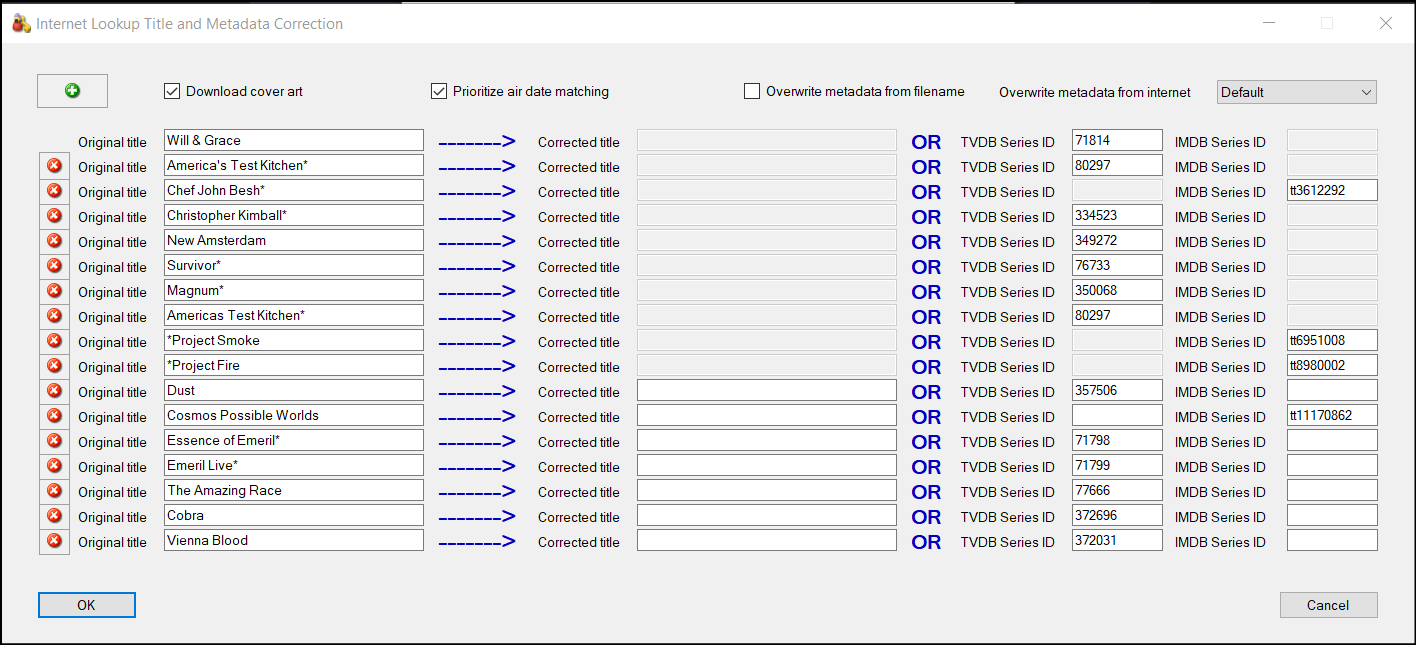Viewport: 1416px width, 645px height.
Task: Edit the Original title field for Cobra
Action: [x=293, y=516]
